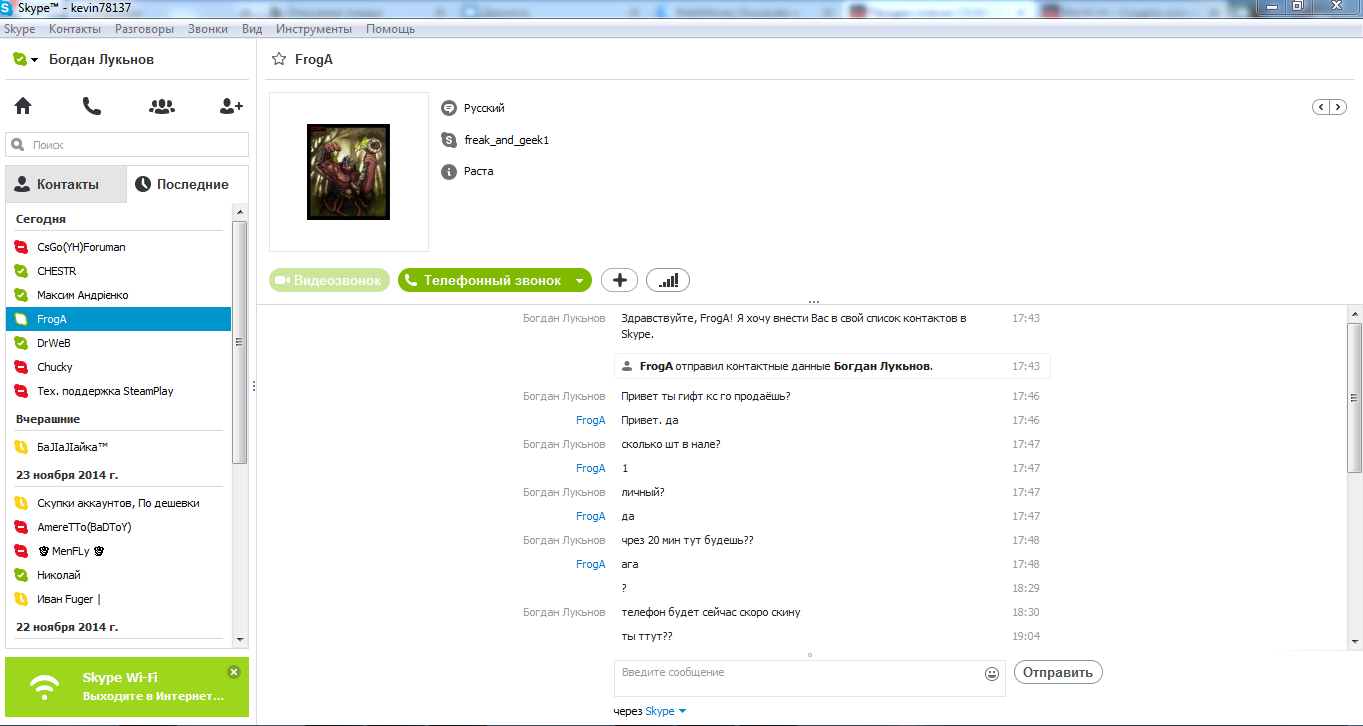The width and height of the screenshot is (1363, 726).
Task: Open the Контакты menu
Action: click(75, 29)
